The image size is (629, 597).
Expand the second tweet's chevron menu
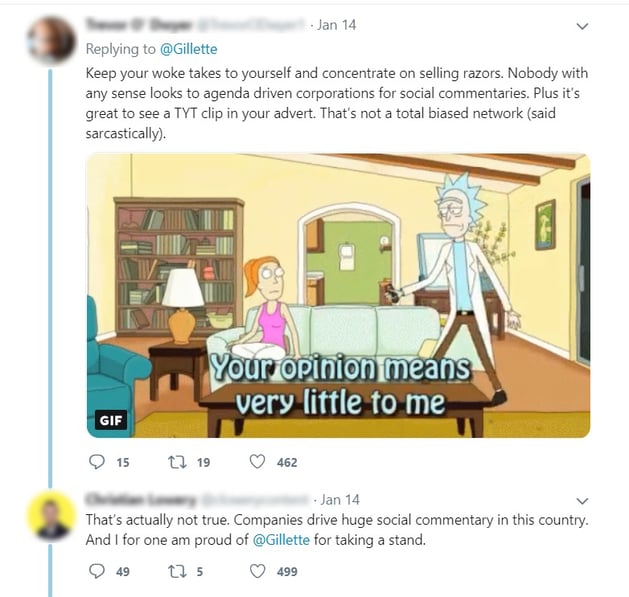582,501
